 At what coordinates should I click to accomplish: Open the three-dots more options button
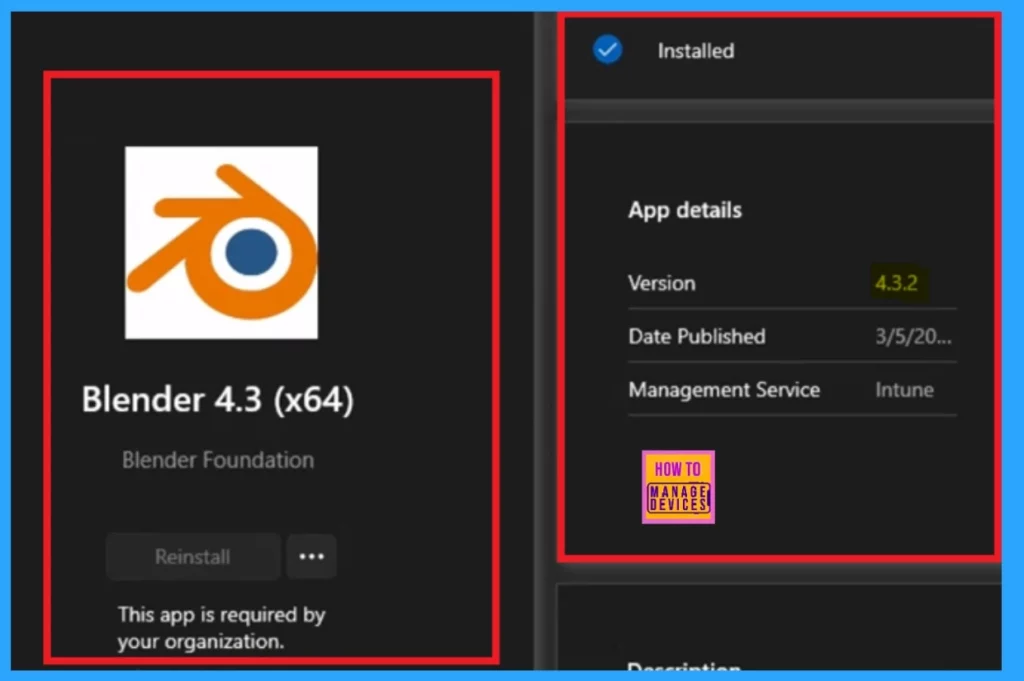(312, 556)
